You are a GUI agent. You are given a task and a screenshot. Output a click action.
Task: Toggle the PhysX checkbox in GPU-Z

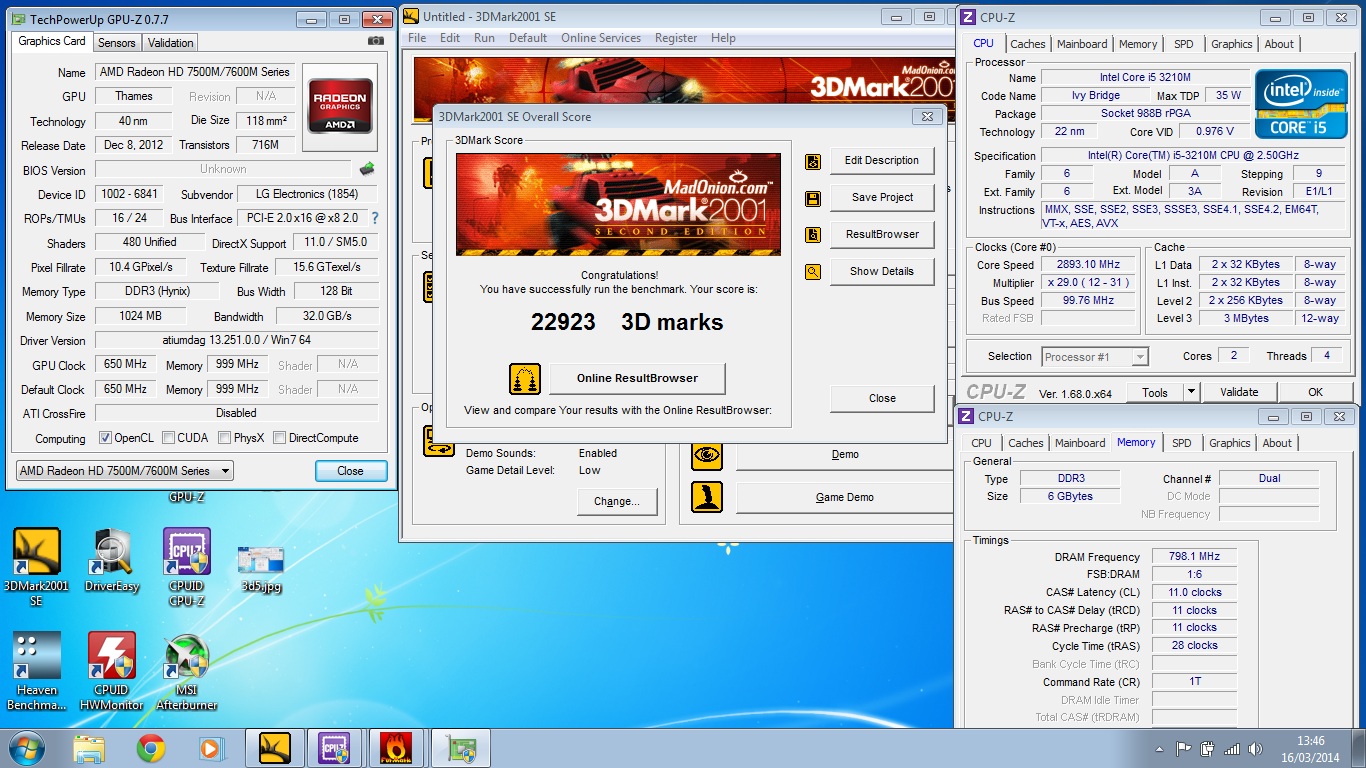tap(224, 438)
